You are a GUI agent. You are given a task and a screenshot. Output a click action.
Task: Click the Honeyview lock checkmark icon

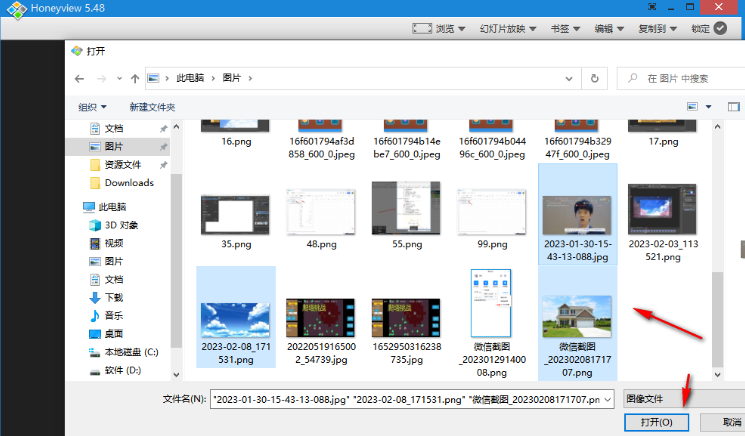click(x=720, y=29)
